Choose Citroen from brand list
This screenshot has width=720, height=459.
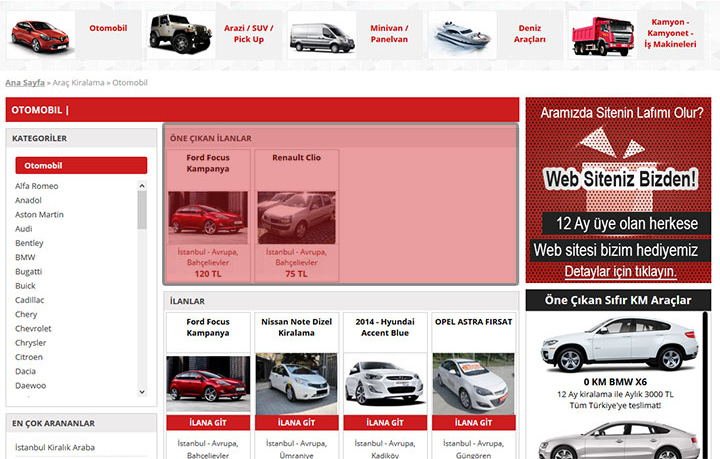coord(28,357)
